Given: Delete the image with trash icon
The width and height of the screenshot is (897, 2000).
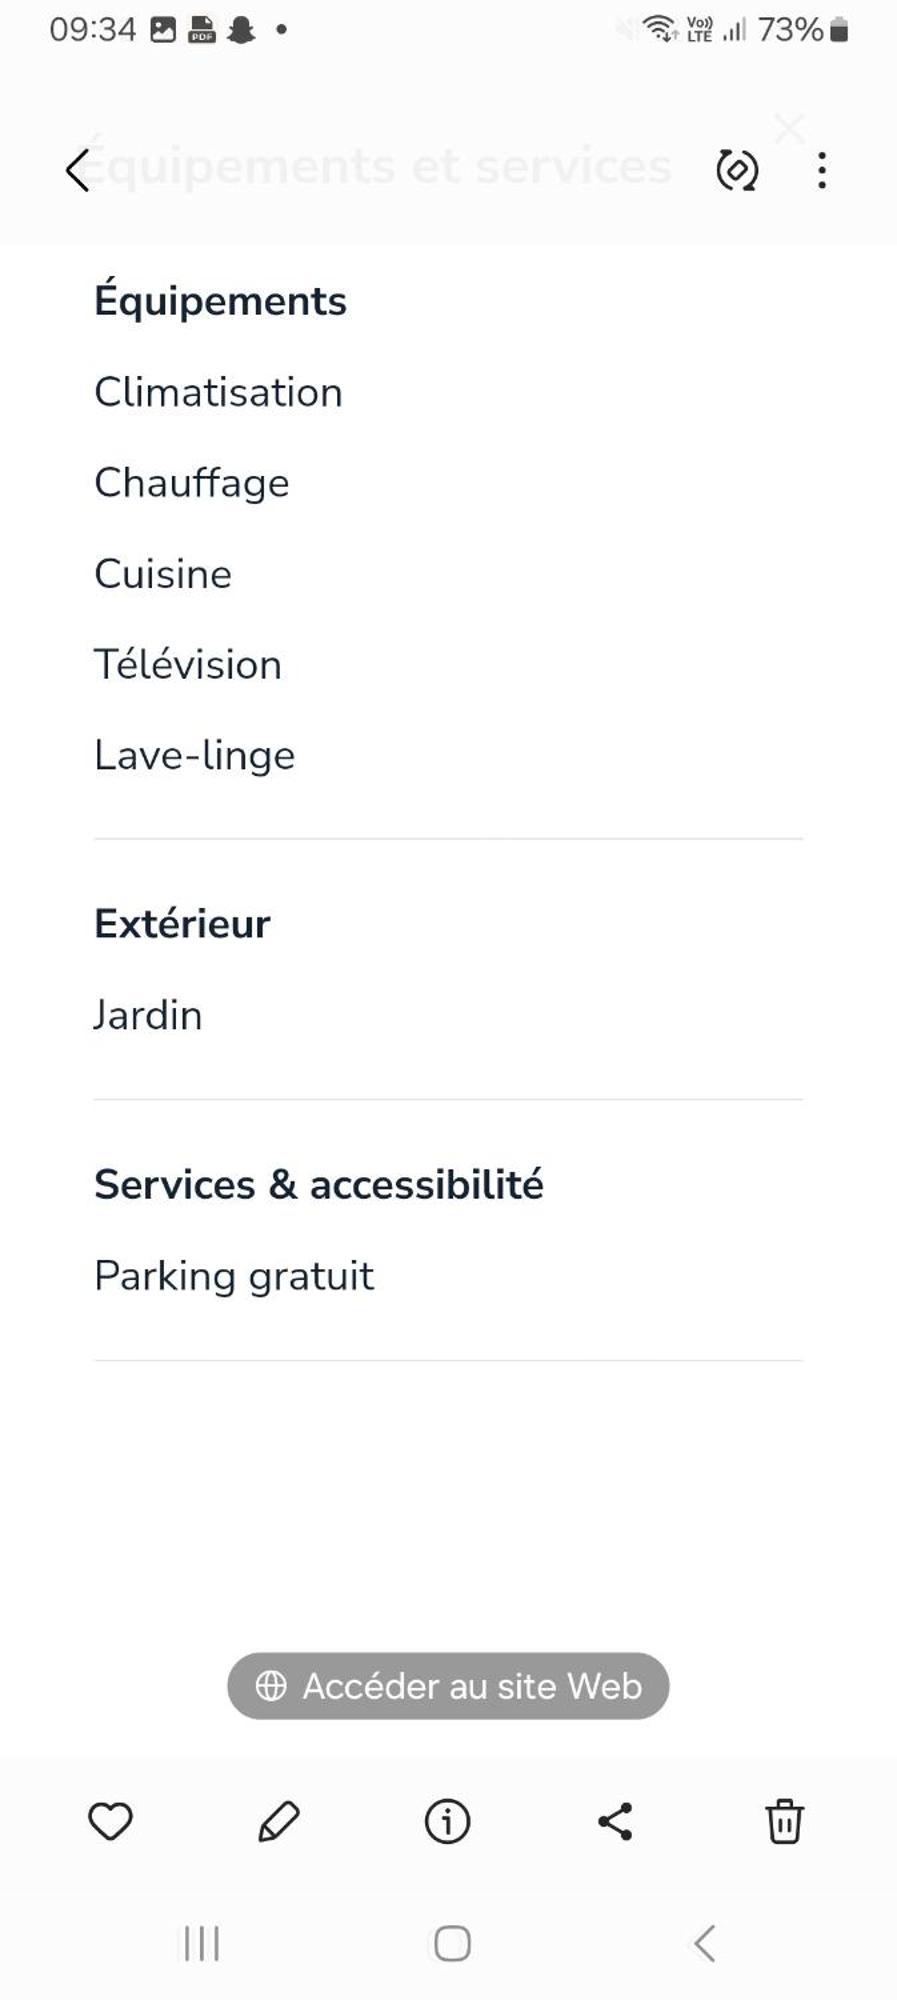Looking at the screenshot, I should click(x=784, y=1821).
